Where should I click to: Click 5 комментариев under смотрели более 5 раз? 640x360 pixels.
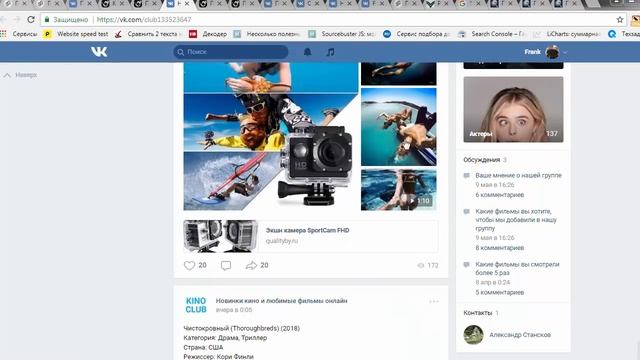click(x=500, y=292)
